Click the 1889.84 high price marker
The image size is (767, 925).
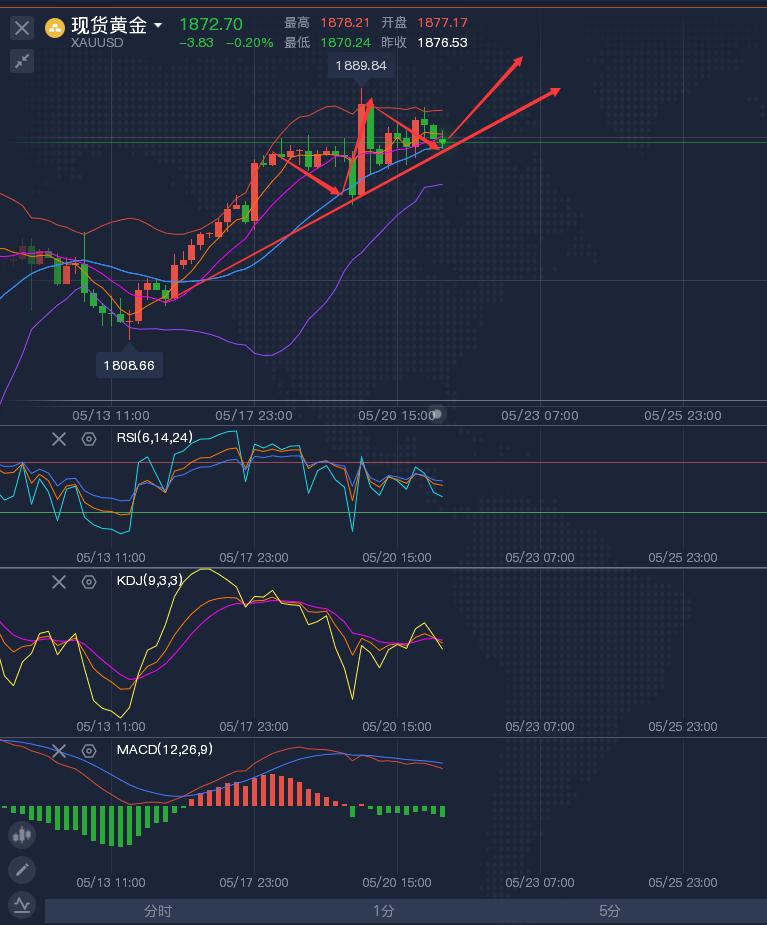(x=361, y=65)
